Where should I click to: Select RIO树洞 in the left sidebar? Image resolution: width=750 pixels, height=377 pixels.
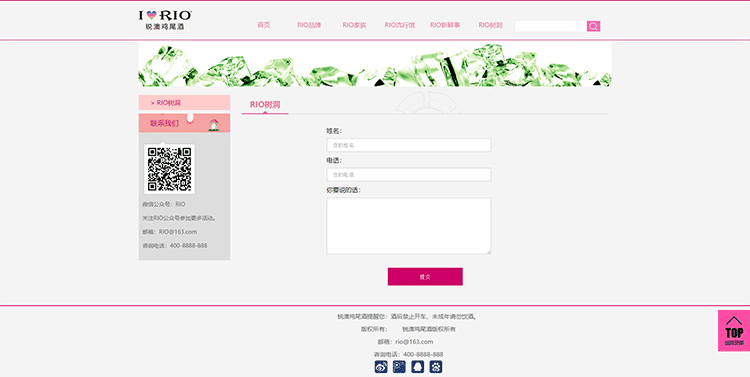click(x=184, y=102)
